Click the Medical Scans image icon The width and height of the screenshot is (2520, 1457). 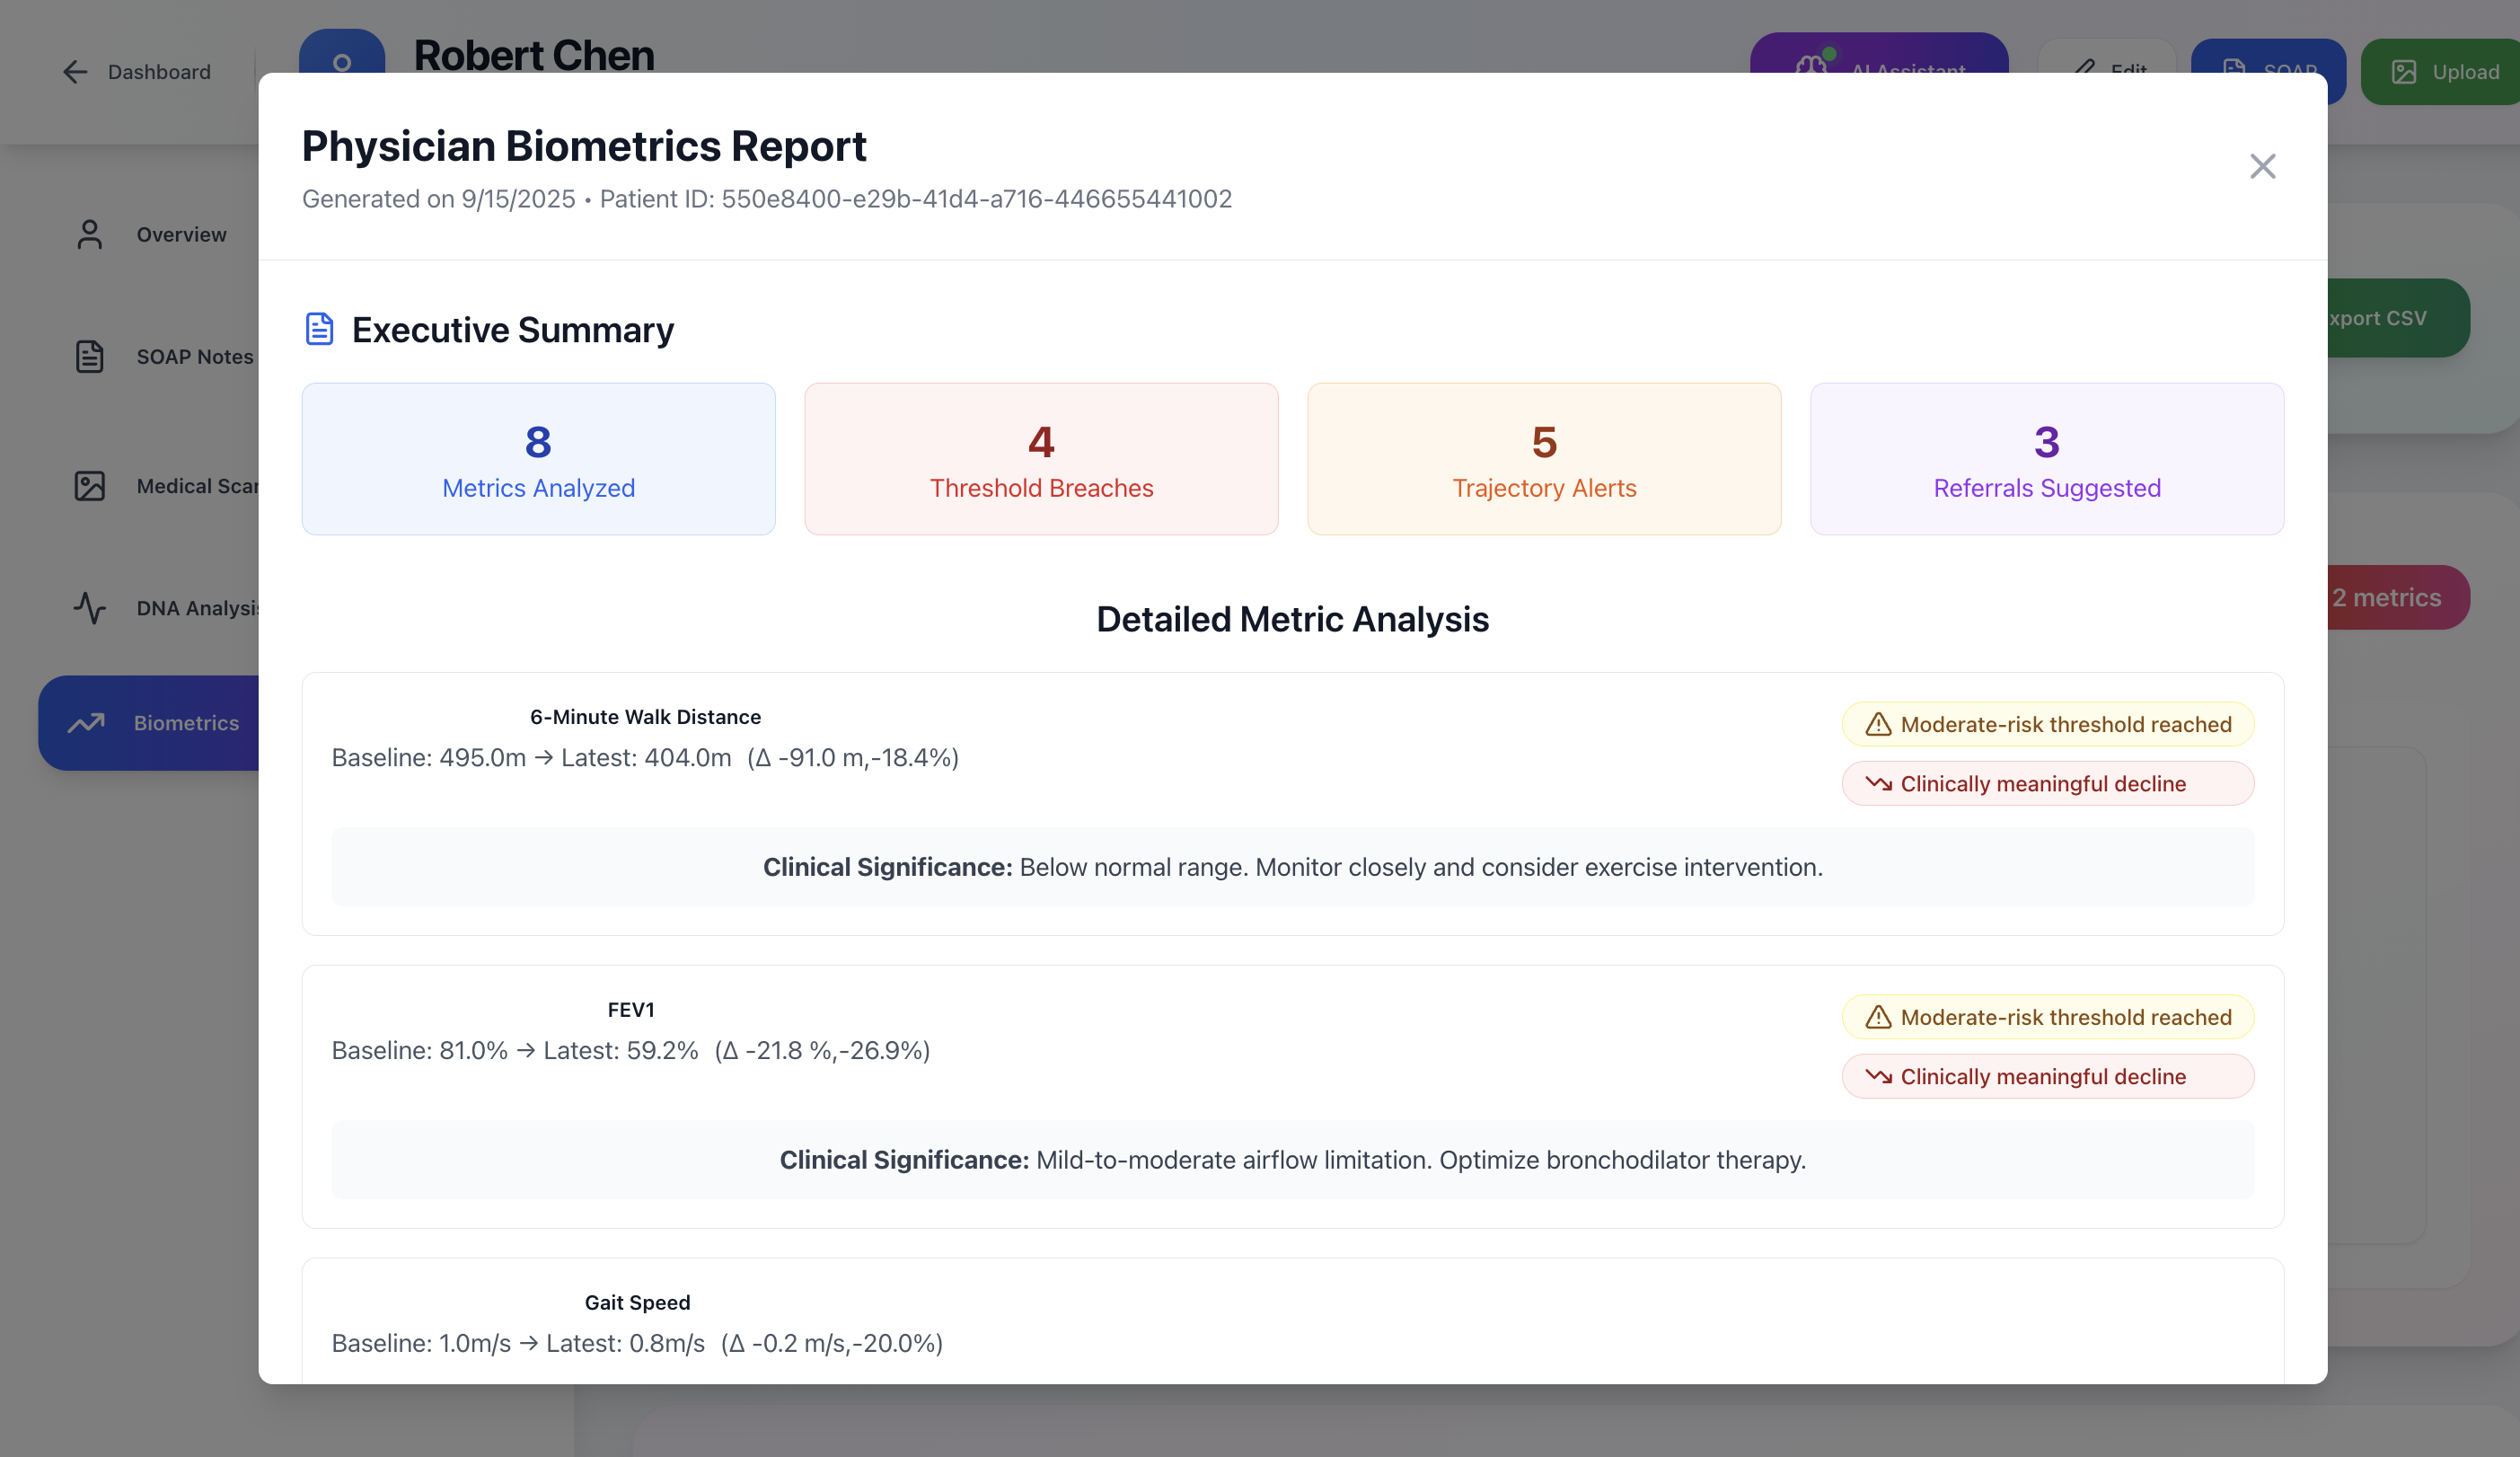[x=89, y=486]
